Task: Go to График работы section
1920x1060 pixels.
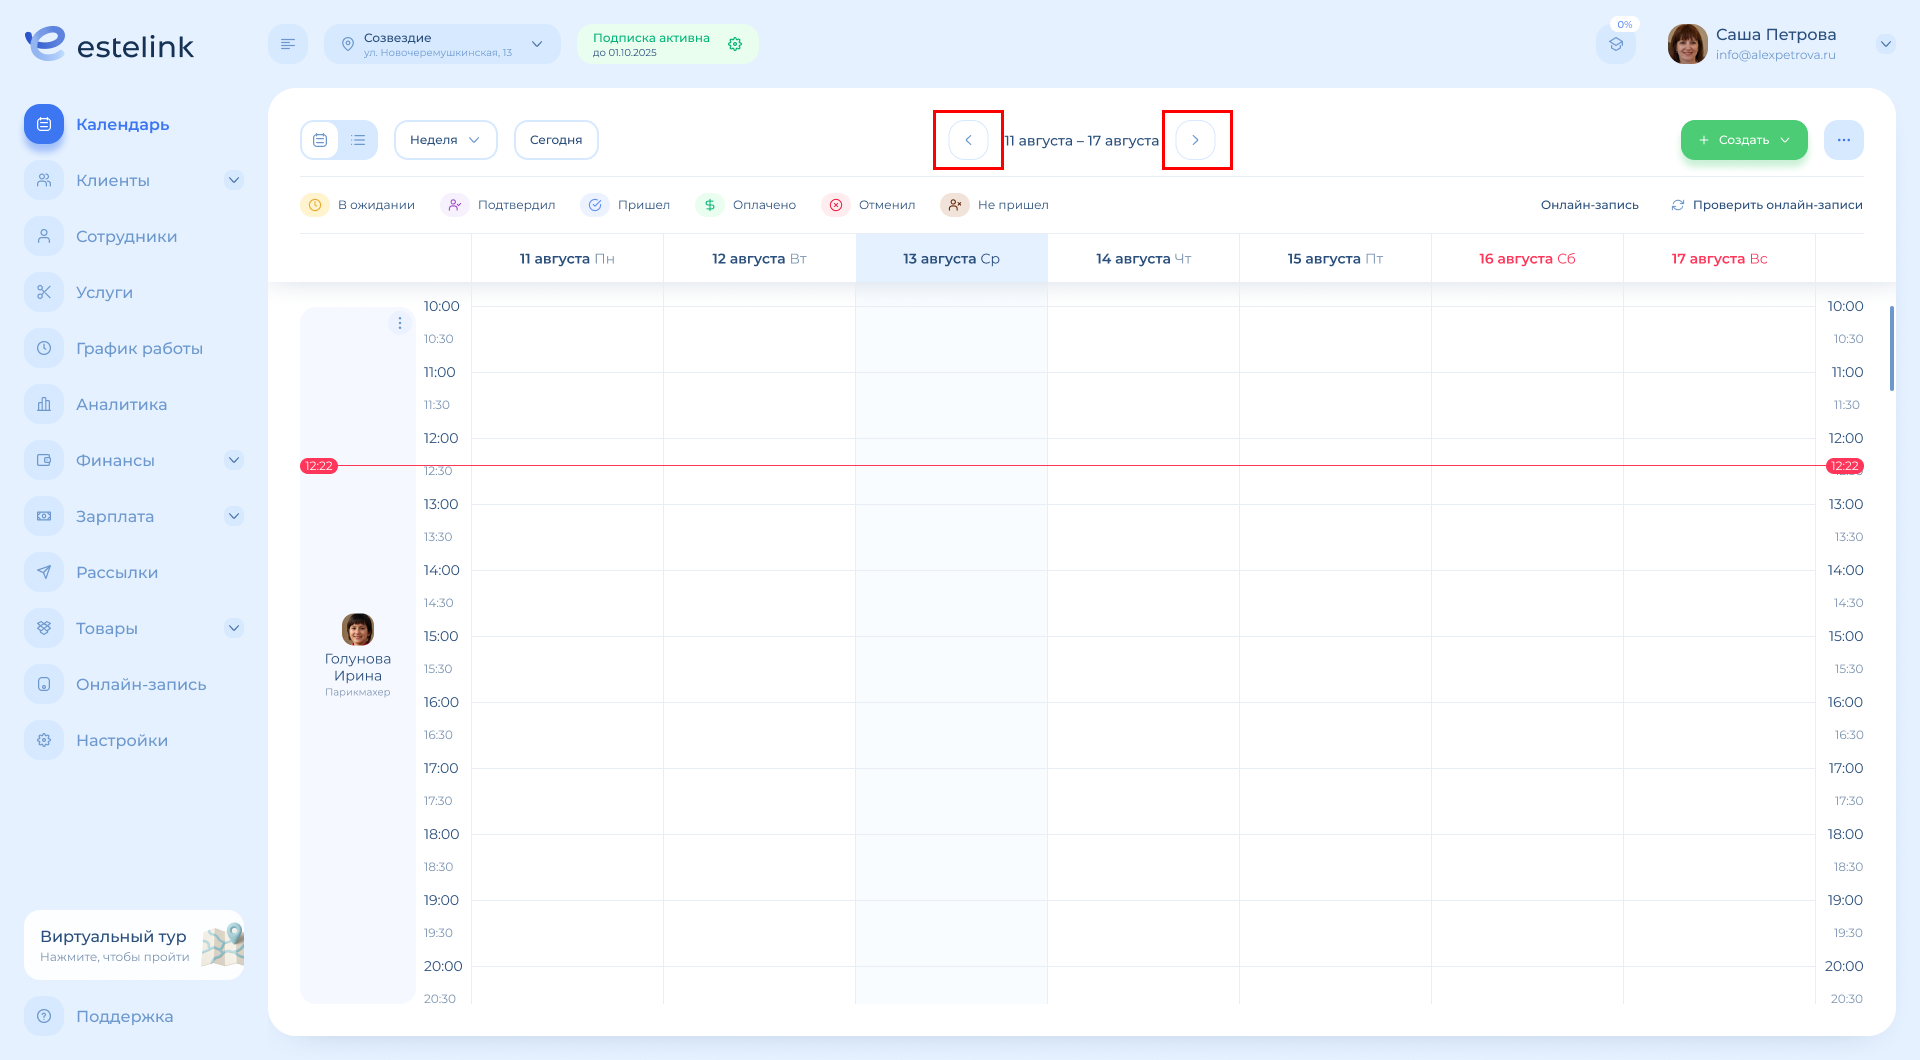Action: click(139, 348)
